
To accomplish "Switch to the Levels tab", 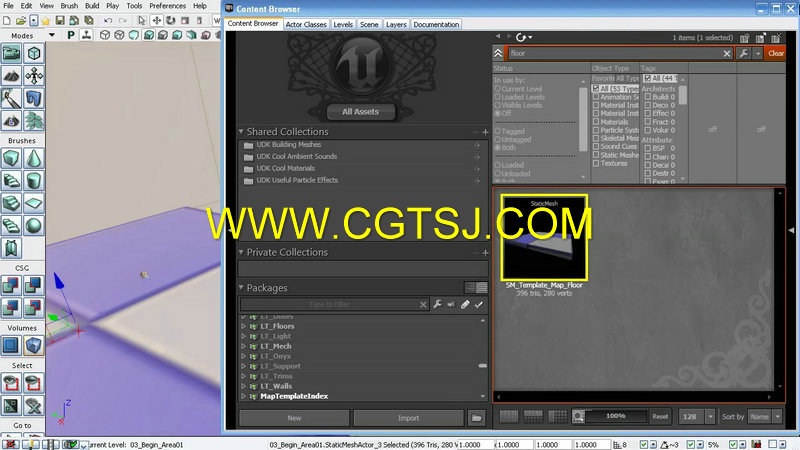I will (343, 24).
